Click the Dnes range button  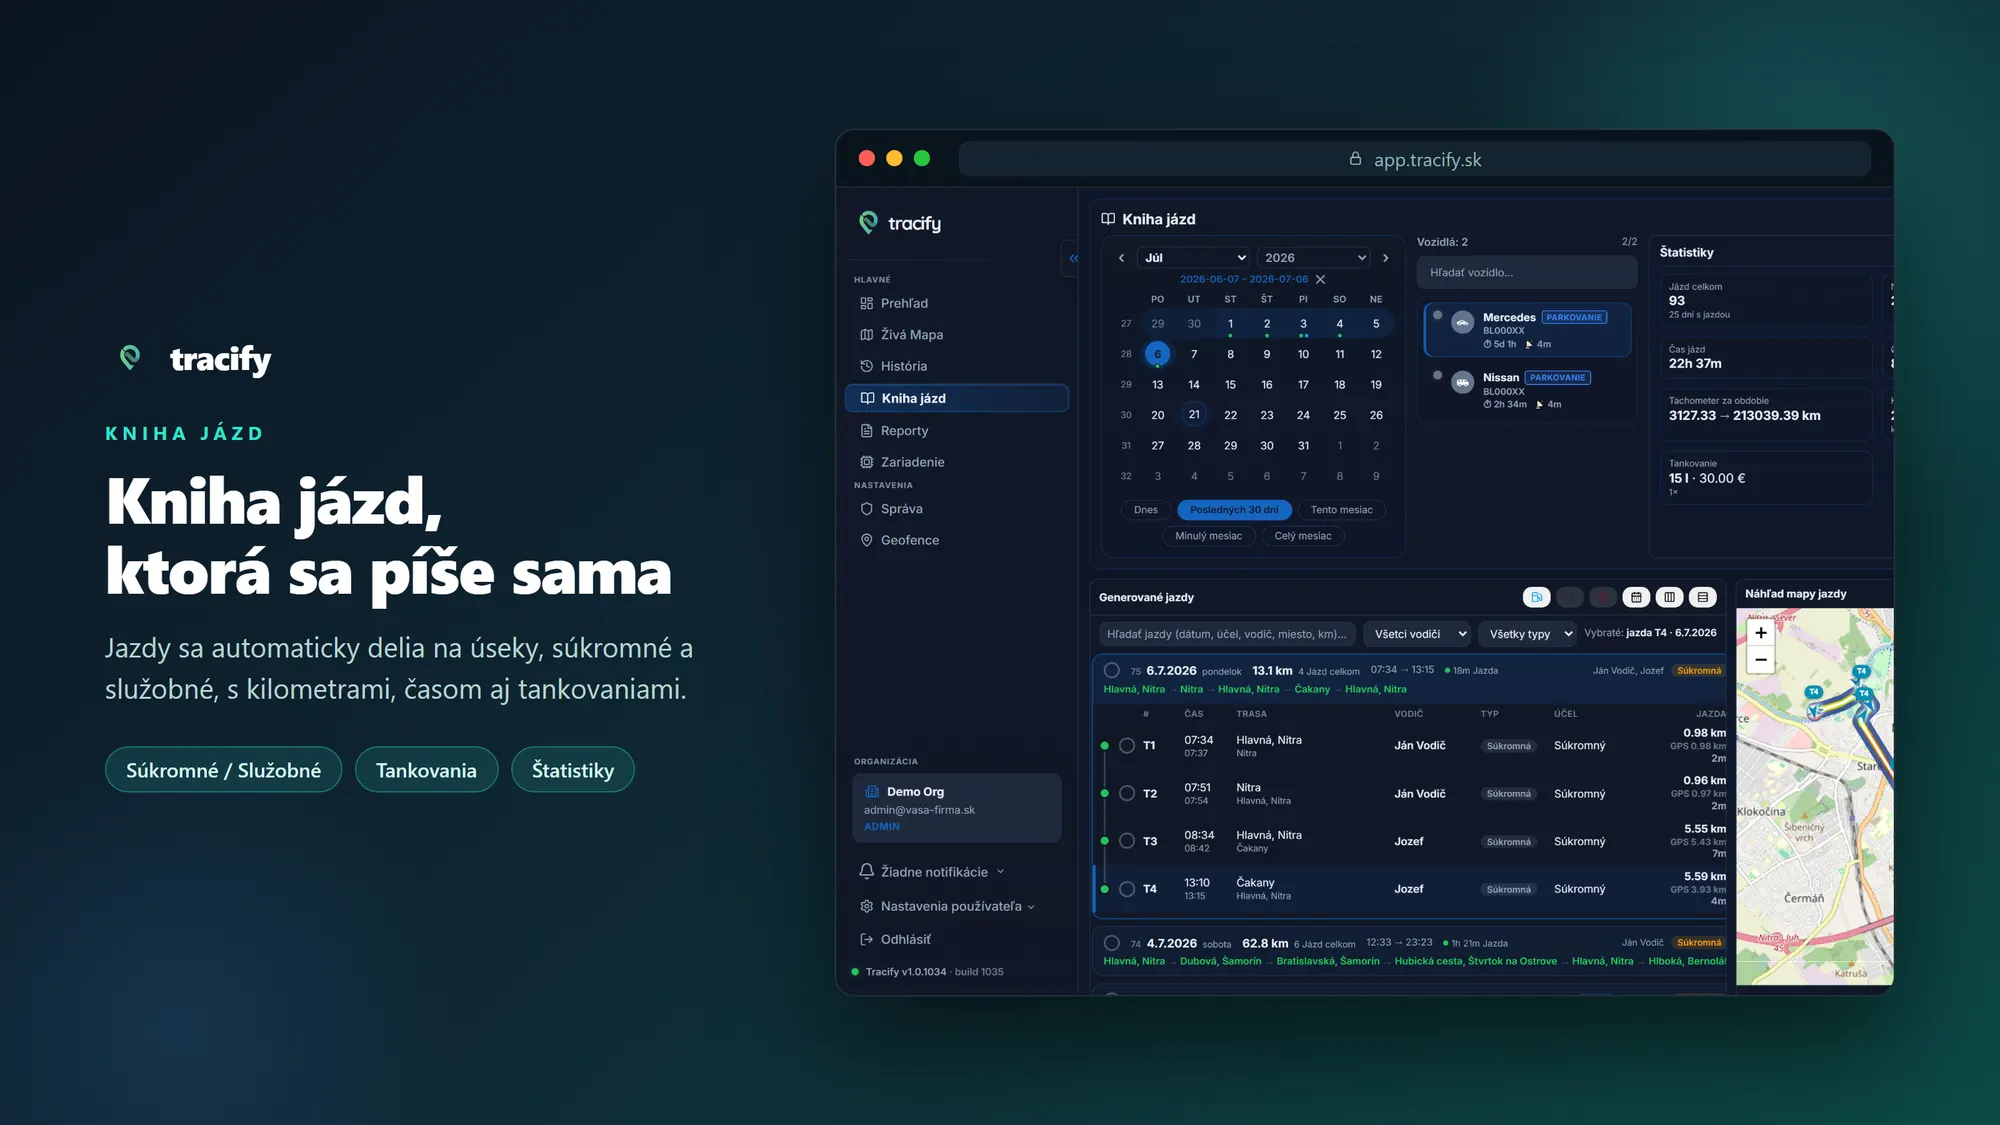coord(1146,510)
